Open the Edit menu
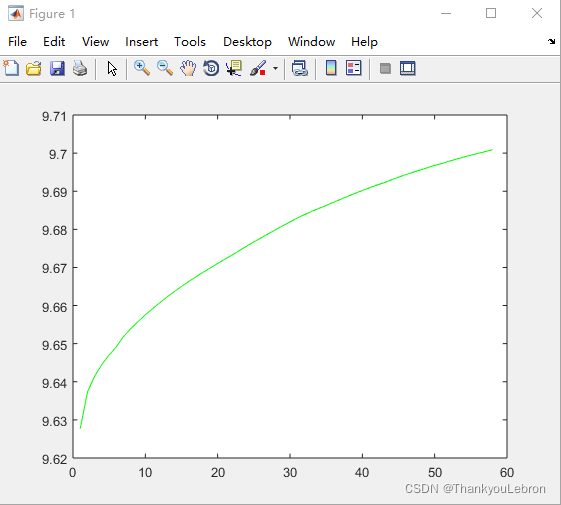Screen dimensions: 561x505 click(x=54, y=42)
